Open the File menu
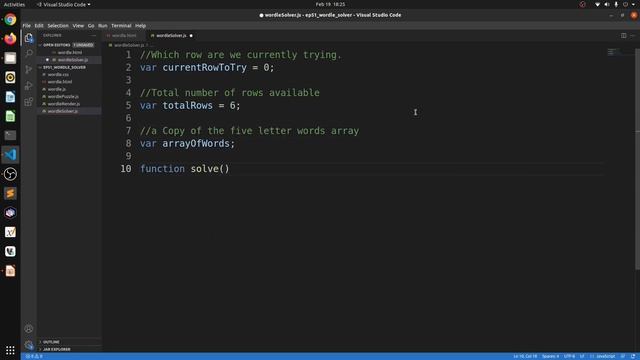Viewport: 640px width, 360px height. coord(27,26)
